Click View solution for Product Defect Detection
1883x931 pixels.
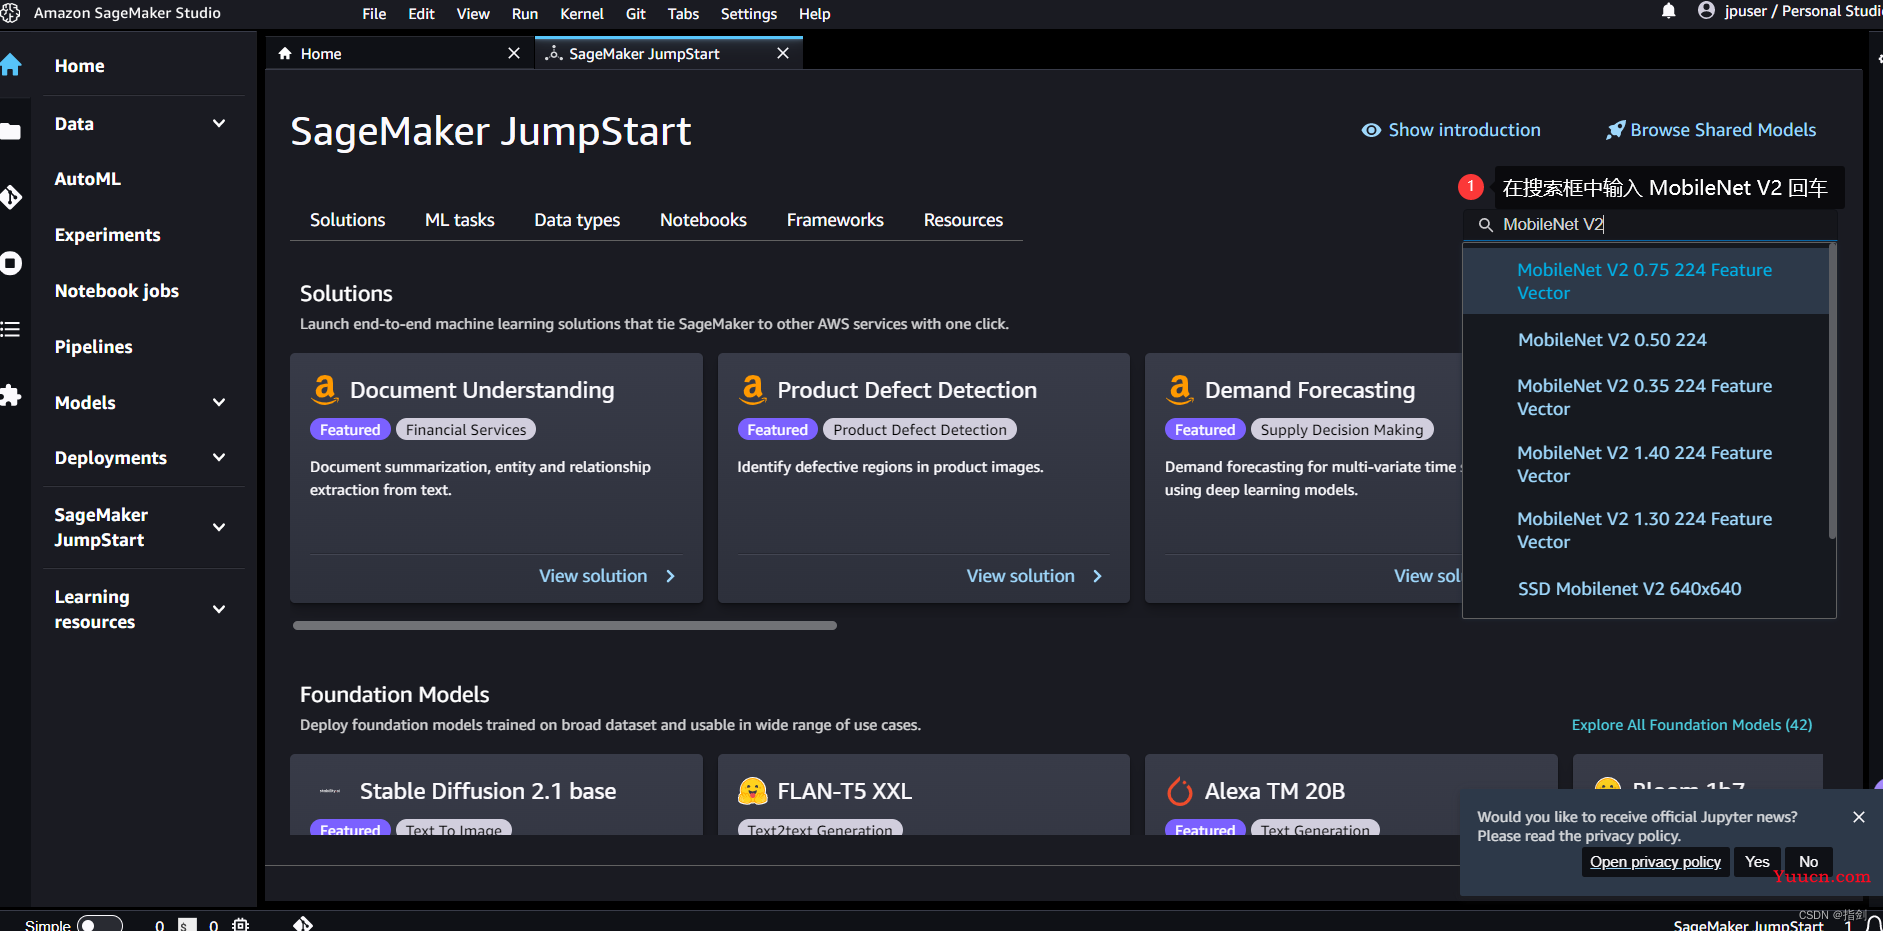pos(1035,576)
